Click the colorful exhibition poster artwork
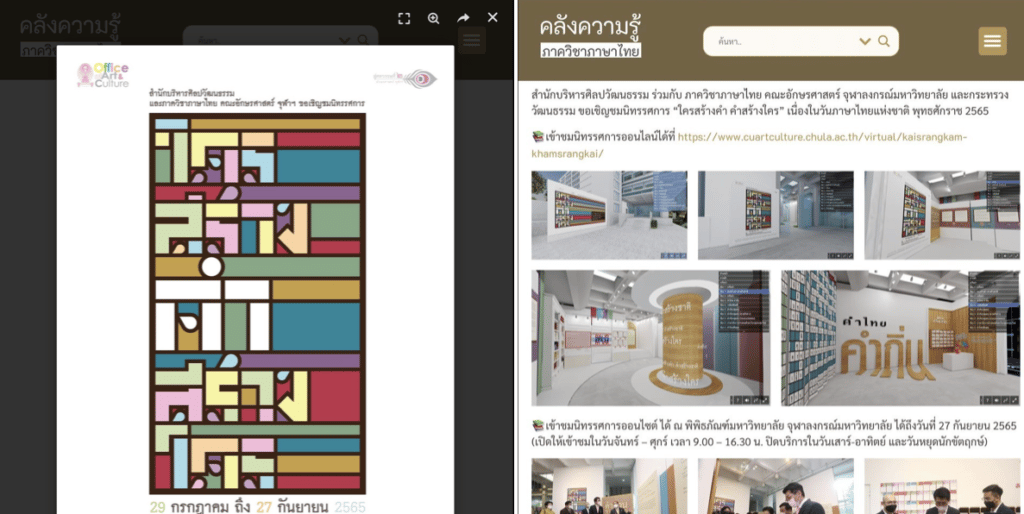This screenshot has width=1024, height=514. tap(257, 304)
